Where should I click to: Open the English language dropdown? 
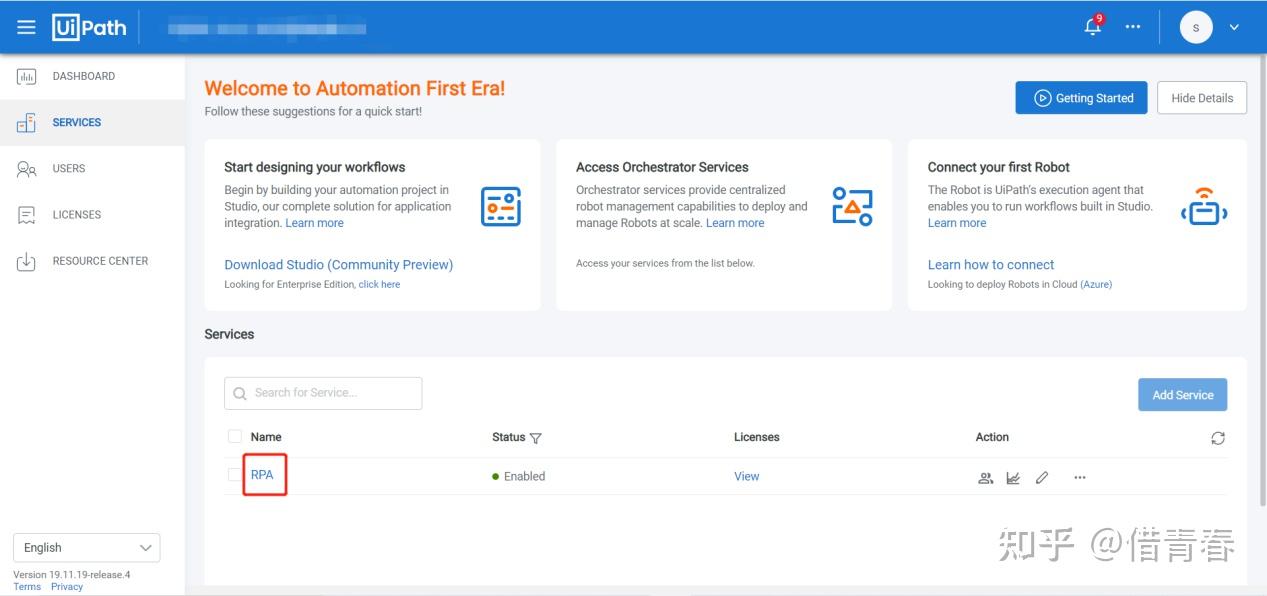(87, 548)
